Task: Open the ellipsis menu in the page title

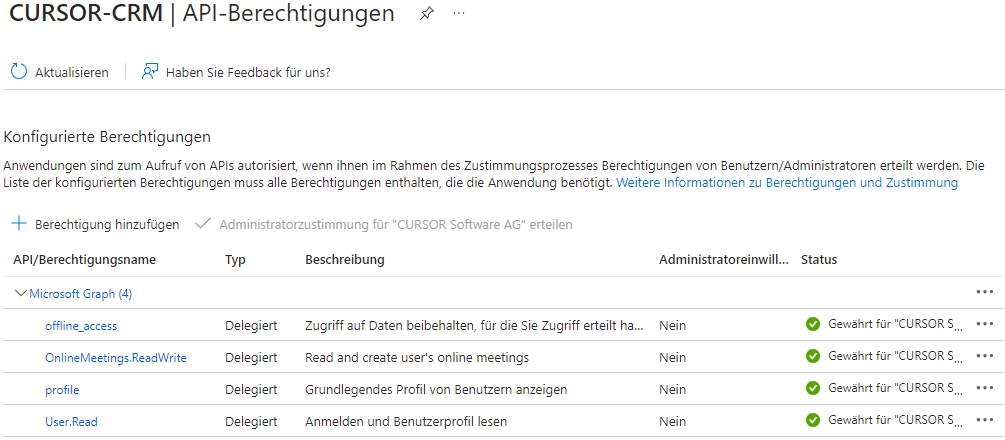Action: [x=459, y=13]
